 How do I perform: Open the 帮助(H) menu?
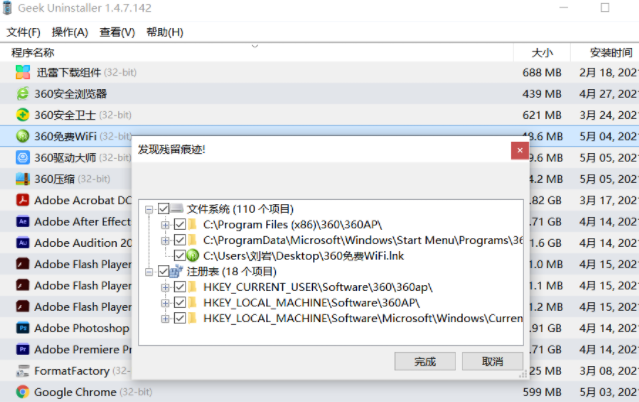165,32
